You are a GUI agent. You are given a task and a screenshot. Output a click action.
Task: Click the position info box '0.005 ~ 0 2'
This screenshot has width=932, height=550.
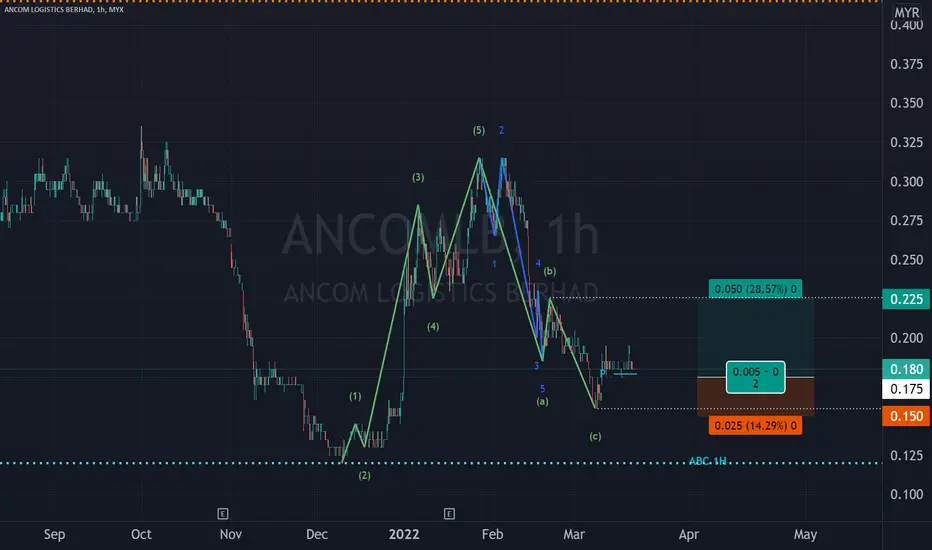click(755, 377)
